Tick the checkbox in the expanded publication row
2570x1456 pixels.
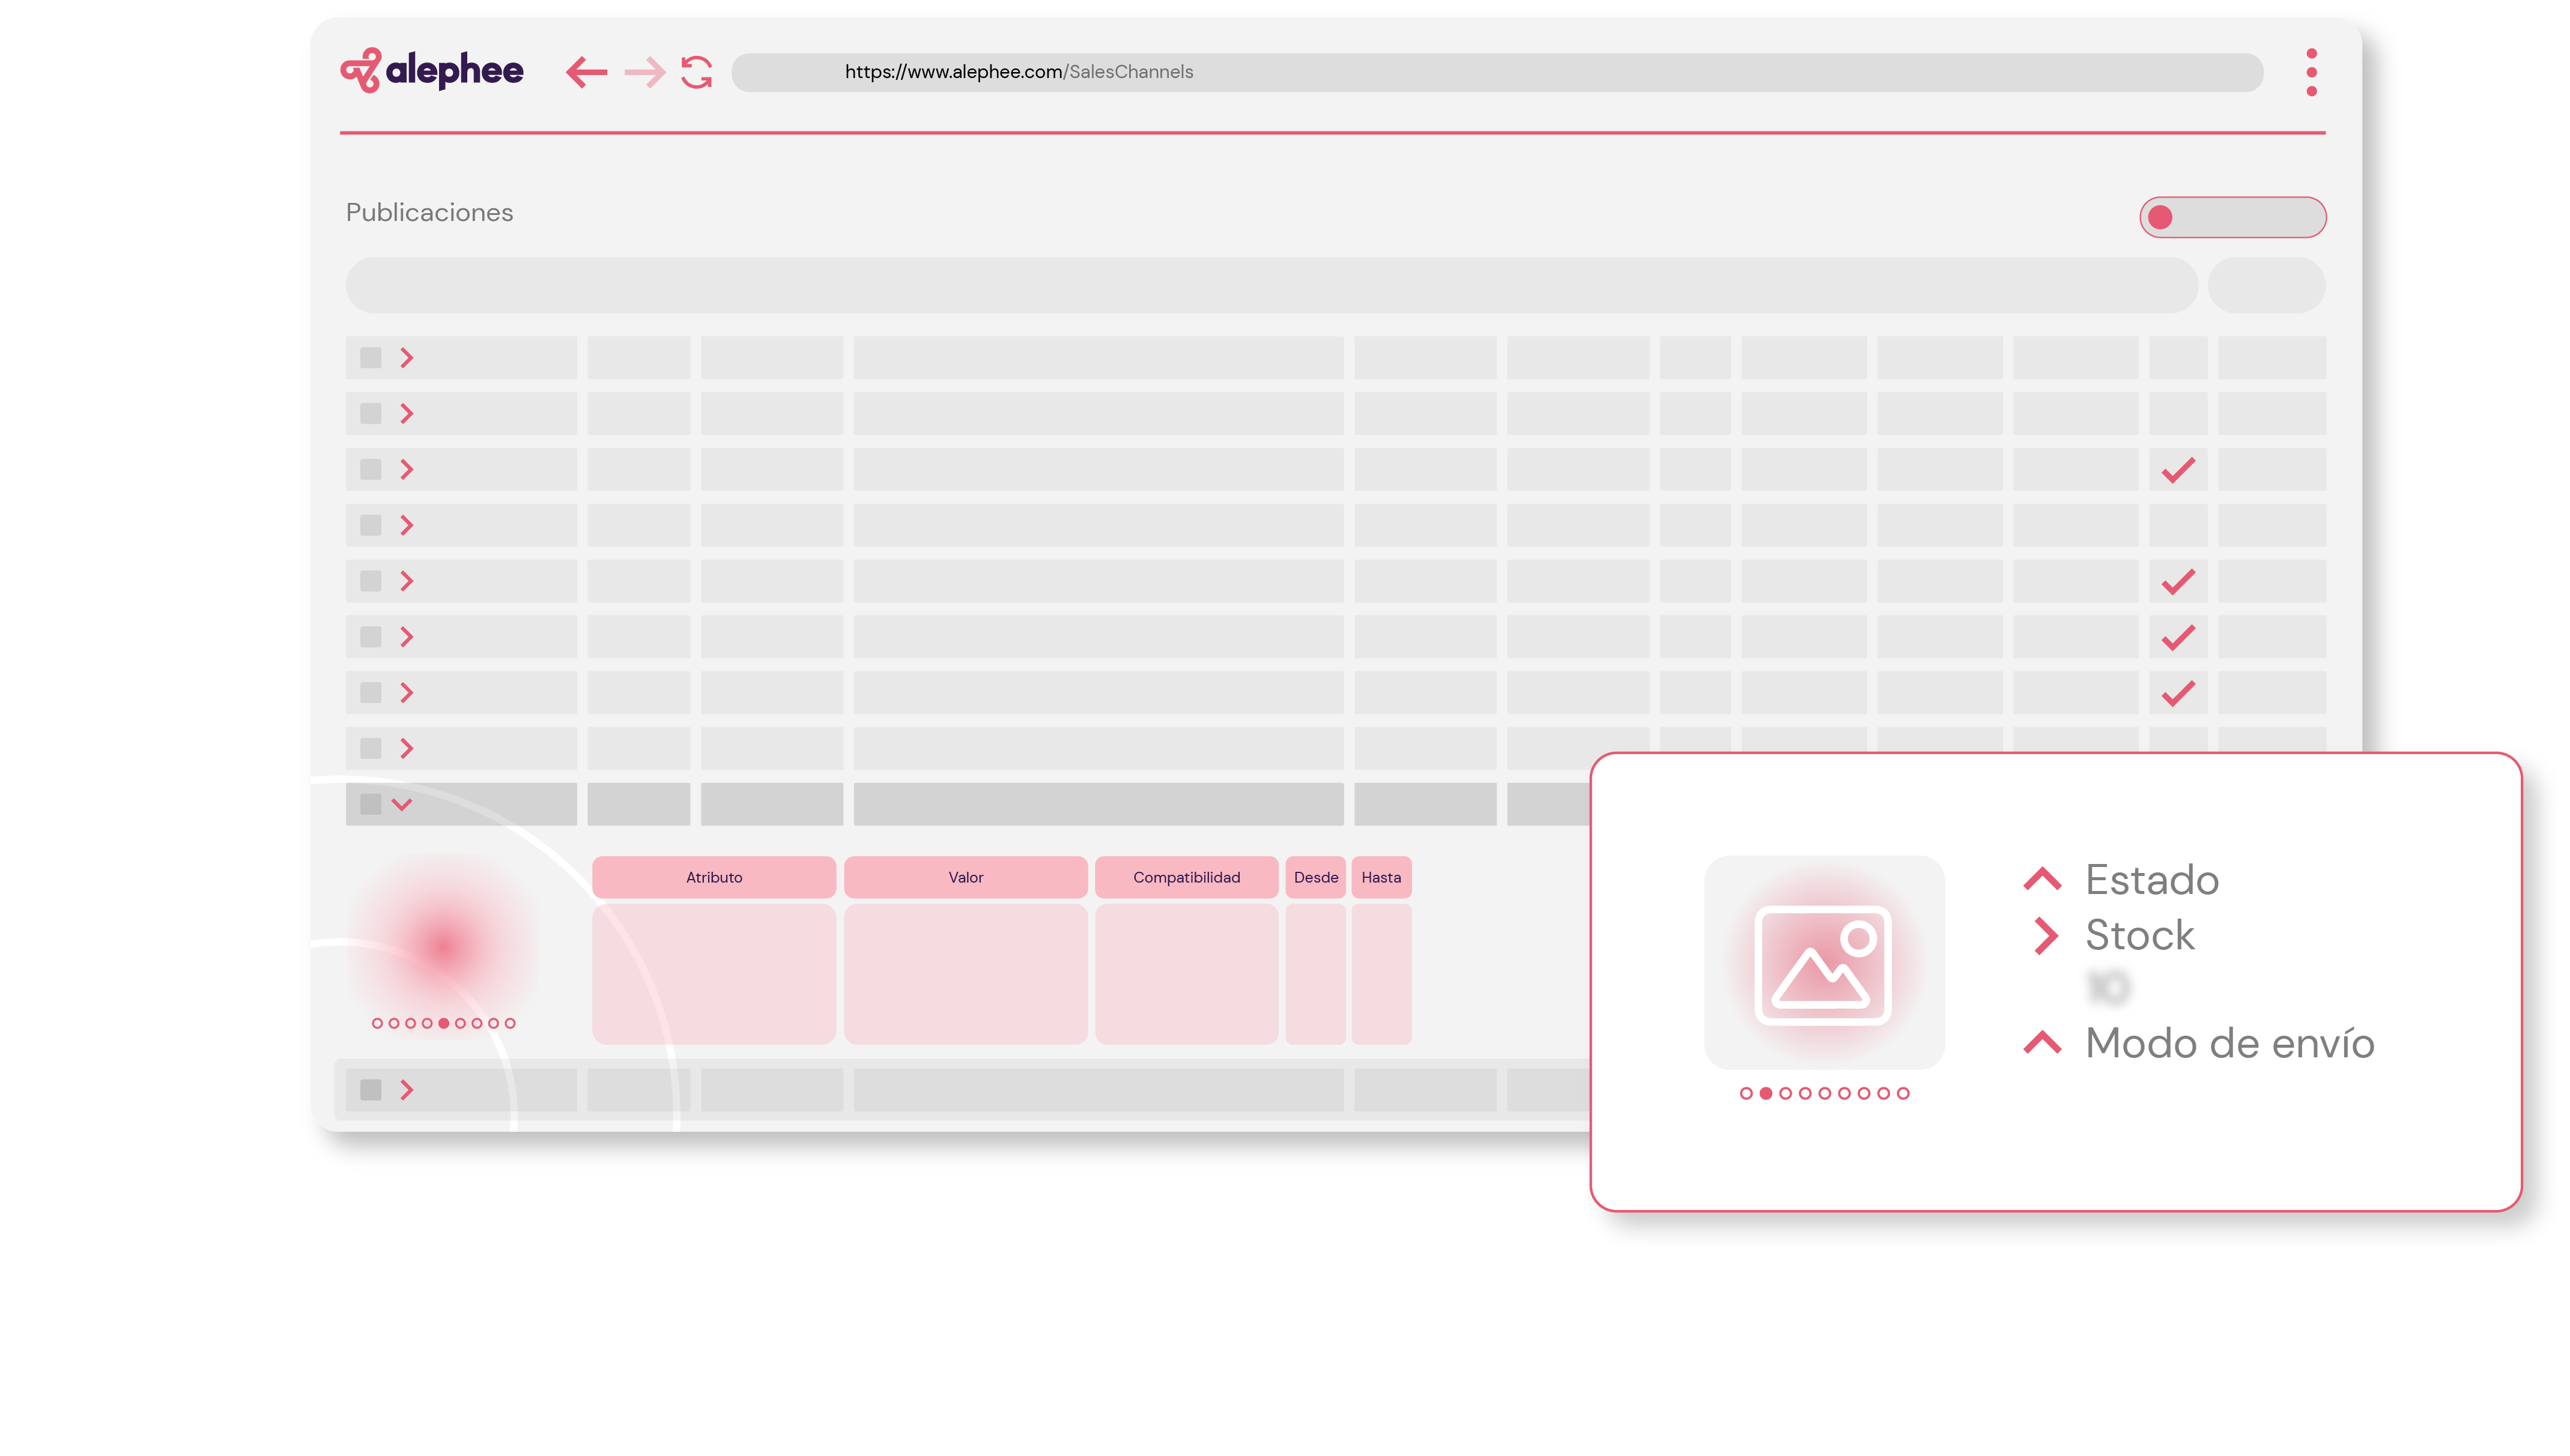click(371, 804)
